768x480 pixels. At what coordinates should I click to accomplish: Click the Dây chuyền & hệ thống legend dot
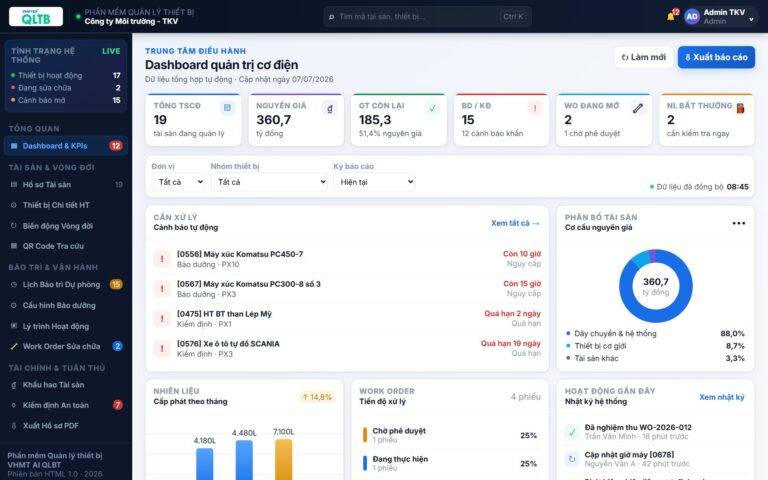568,334
